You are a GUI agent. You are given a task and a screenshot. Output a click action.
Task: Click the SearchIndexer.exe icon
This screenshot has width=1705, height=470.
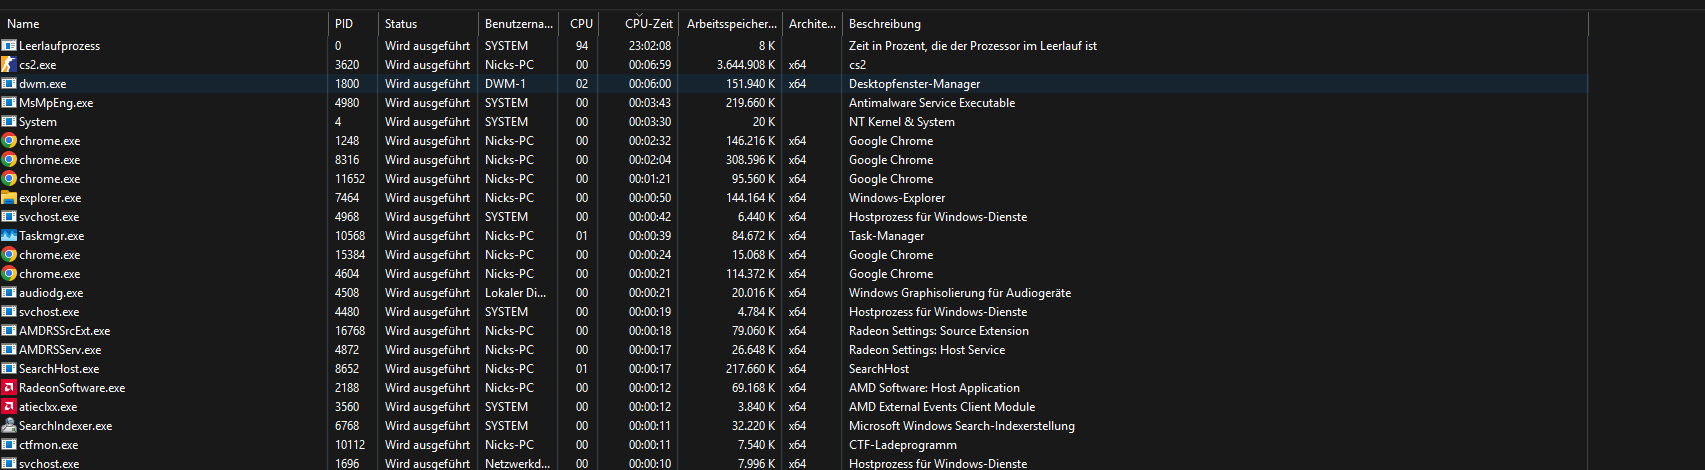pyautogui.click(x=9, y=426)
